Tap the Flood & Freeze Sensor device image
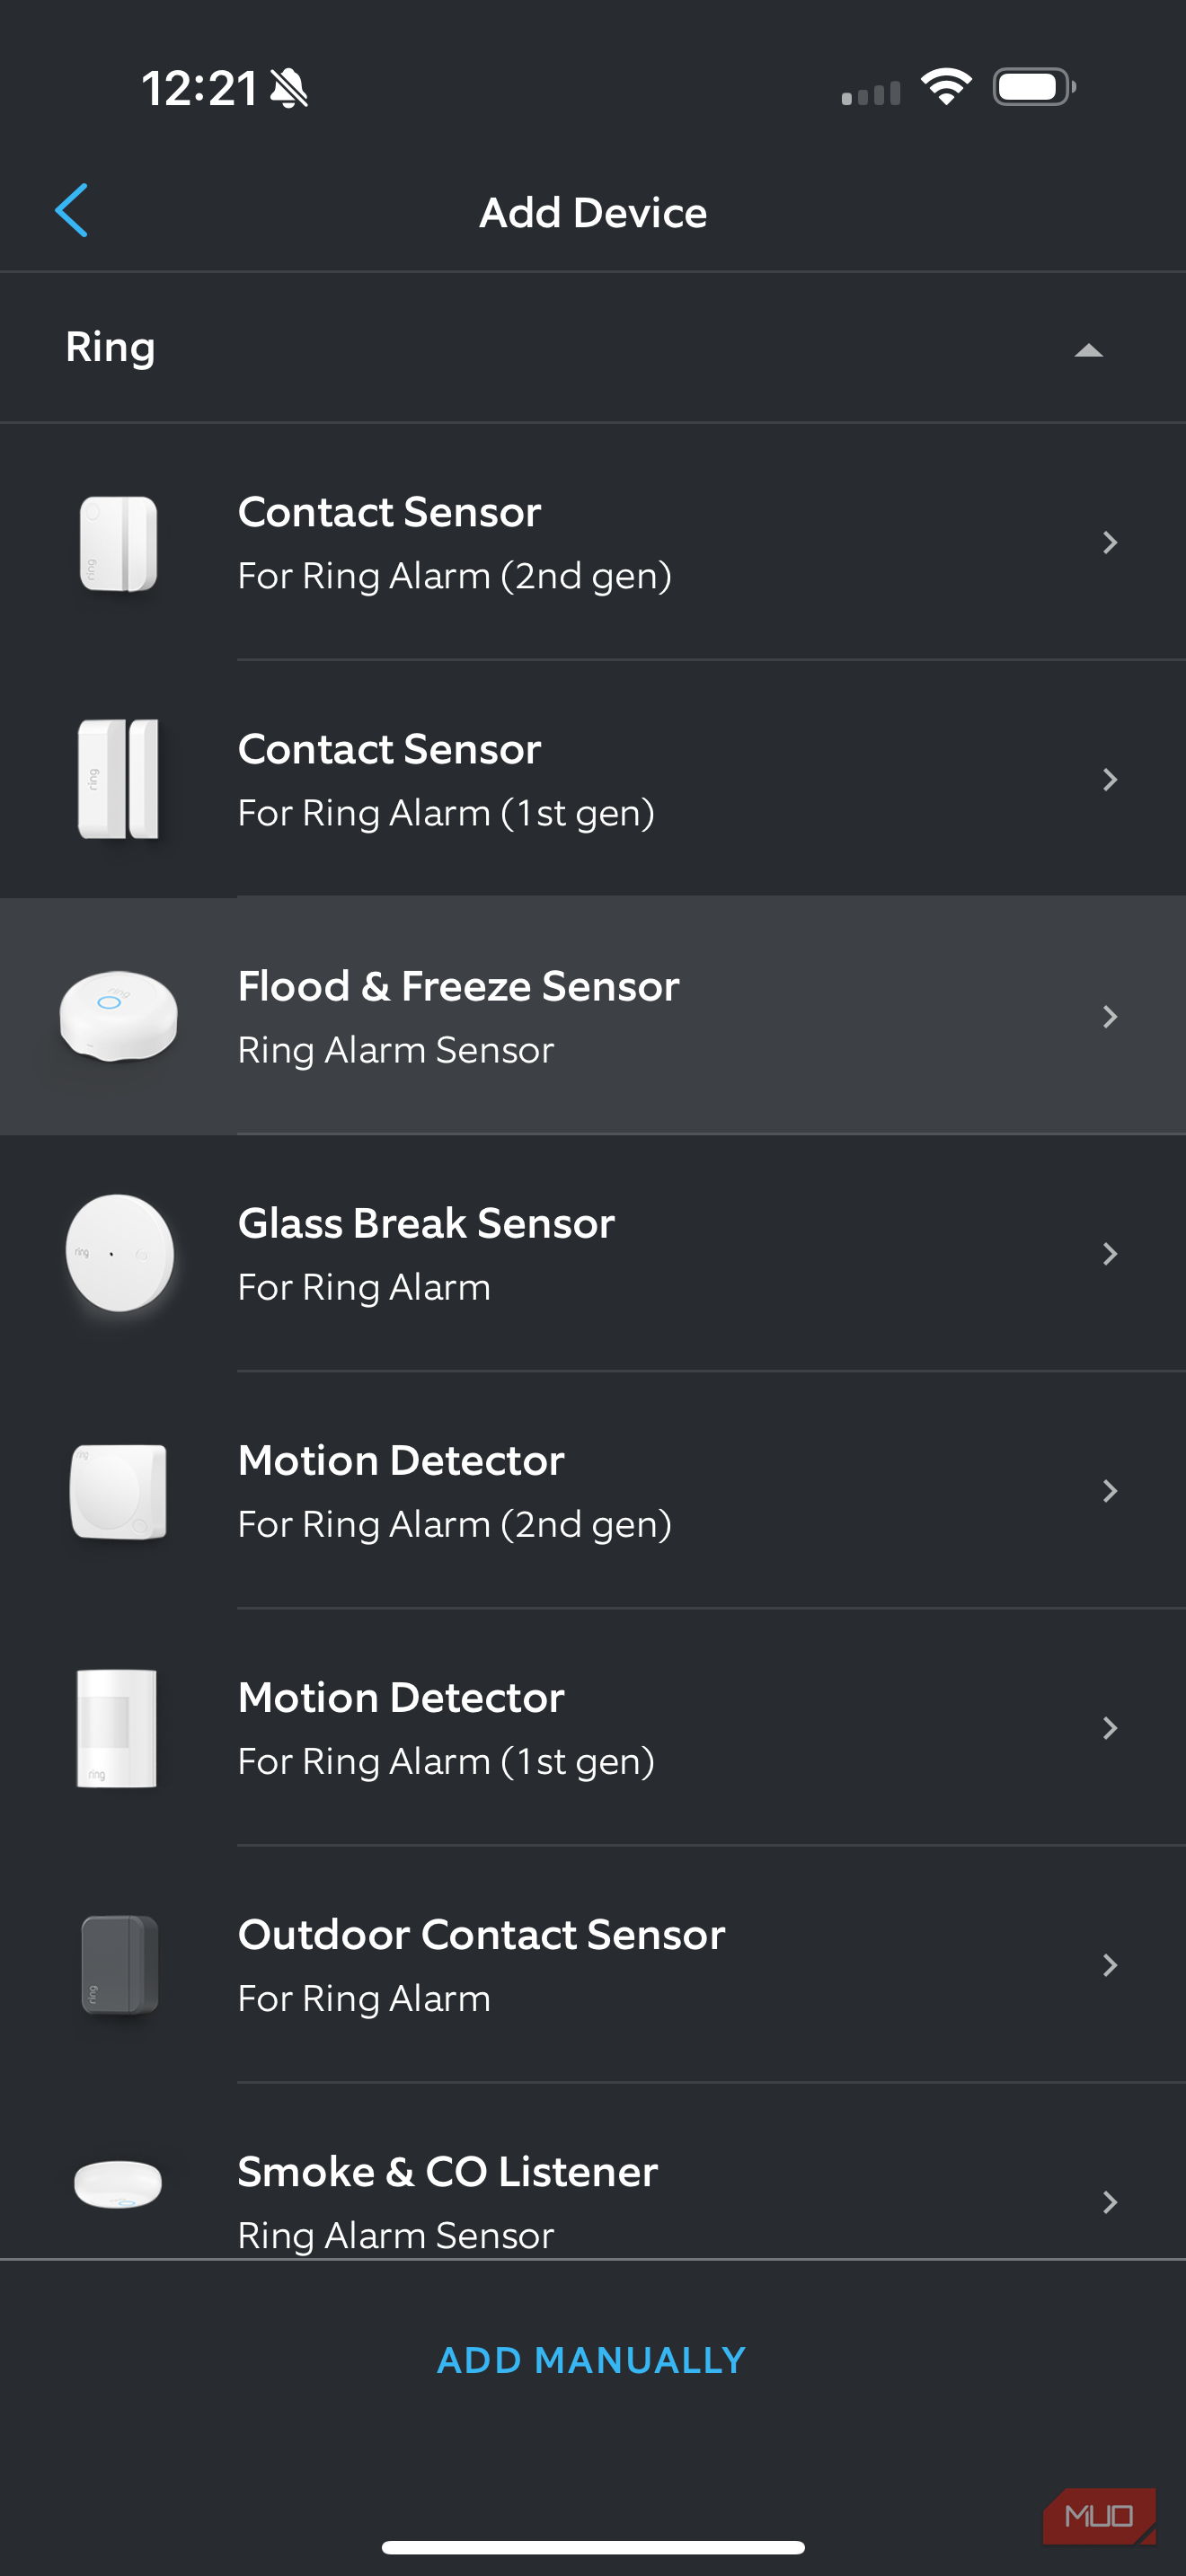 pyautogui.click(x=118, y=1016)
